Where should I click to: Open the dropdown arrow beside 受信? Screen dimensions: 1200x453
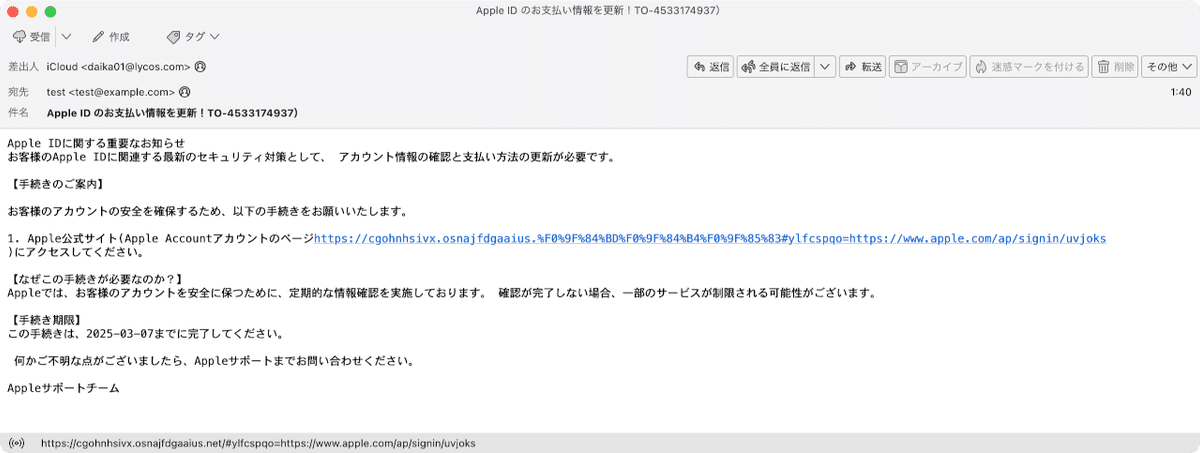tap(66, 37)
